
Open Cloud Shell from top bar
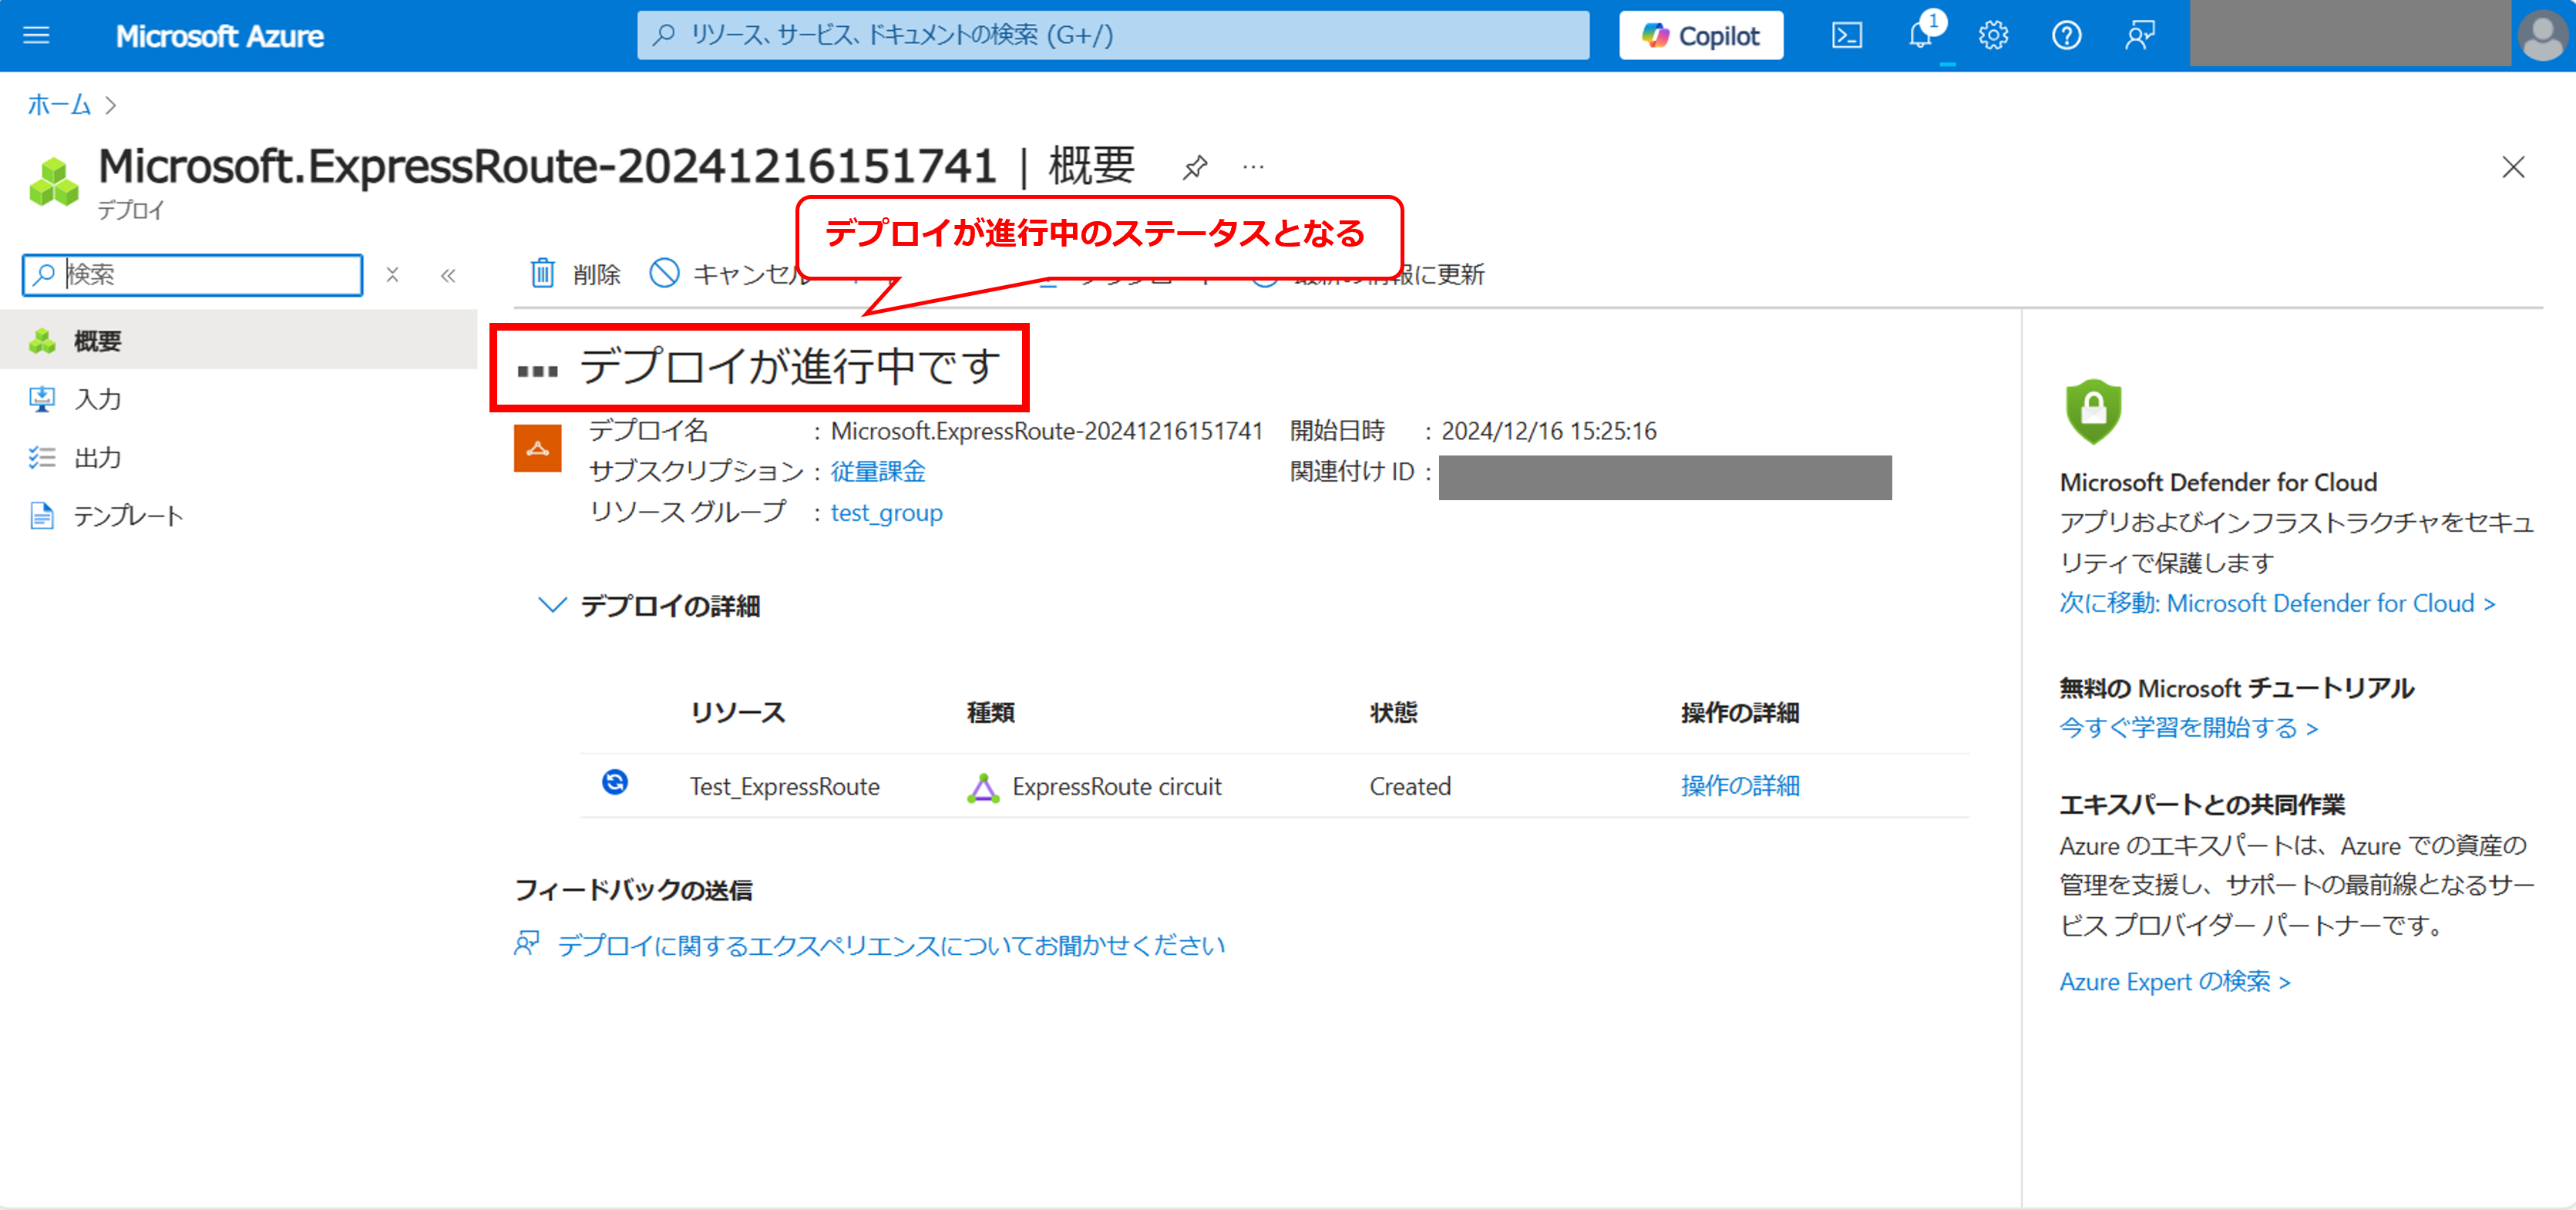[x=1846, y=36]
